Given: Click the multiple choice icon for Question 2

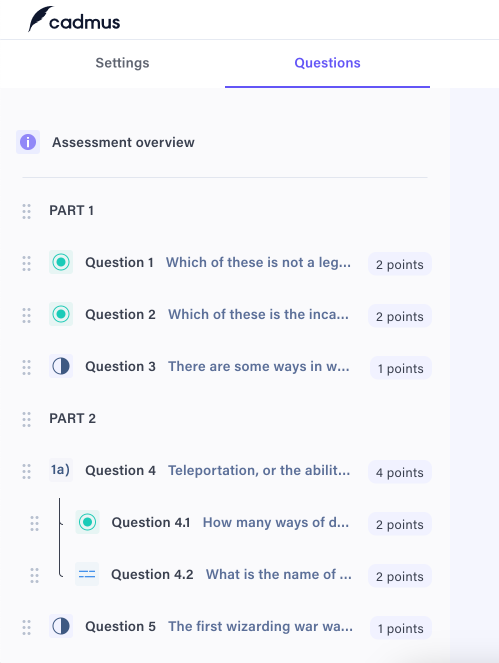Looking at the screenshot, I should coord(61,314).
